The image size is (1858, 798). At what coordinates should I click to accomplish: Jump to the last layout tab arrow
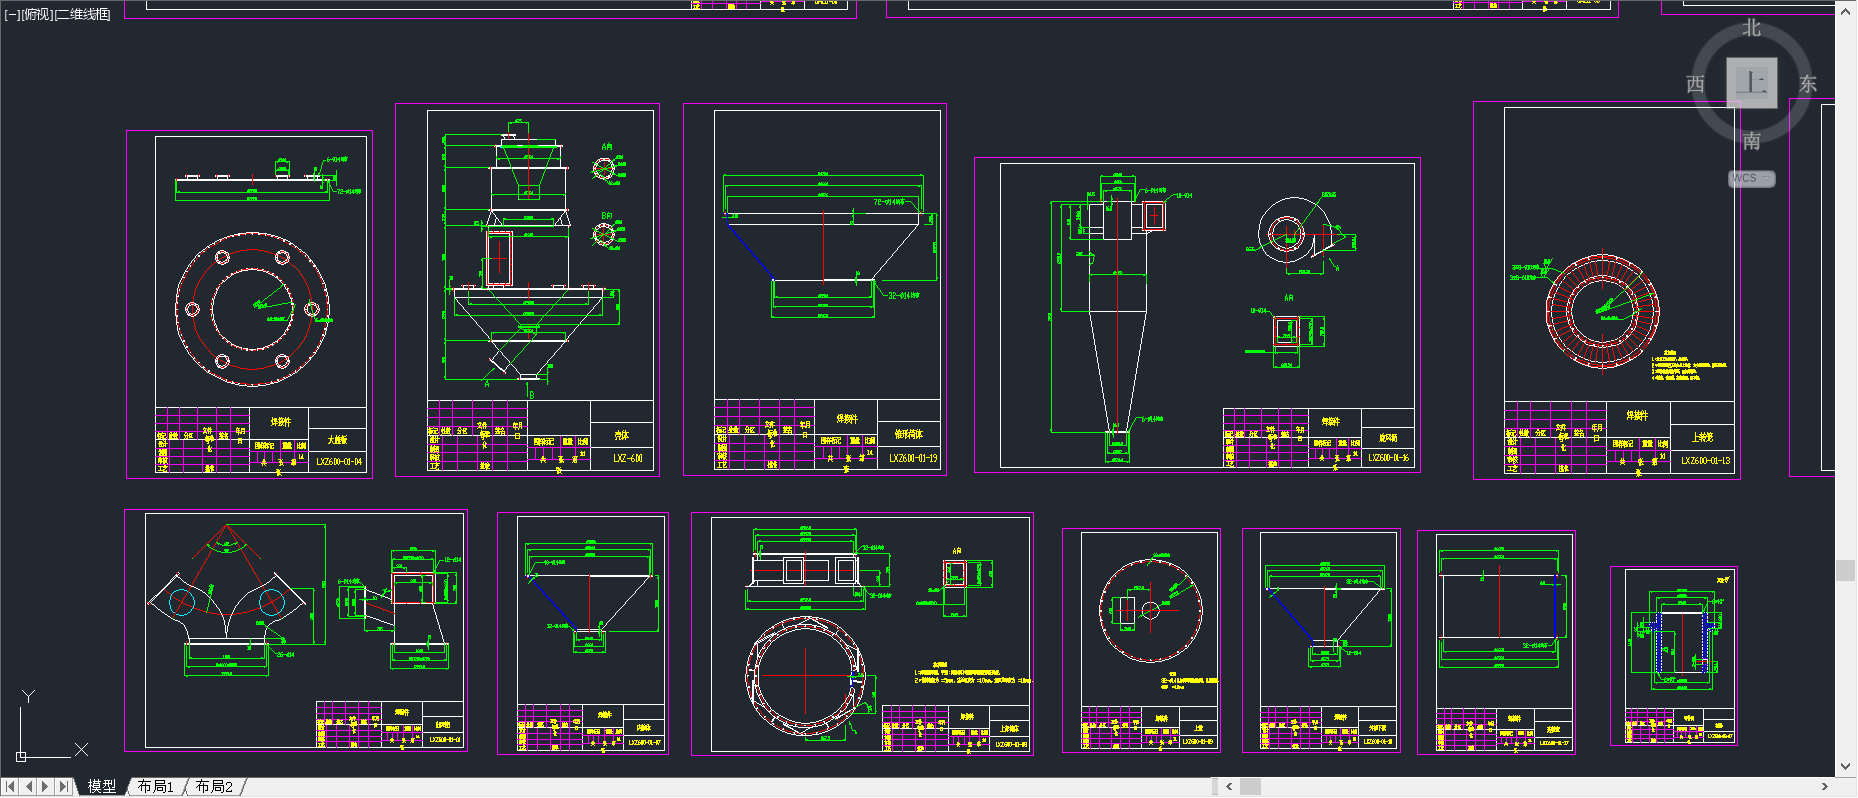coord(64,787)
